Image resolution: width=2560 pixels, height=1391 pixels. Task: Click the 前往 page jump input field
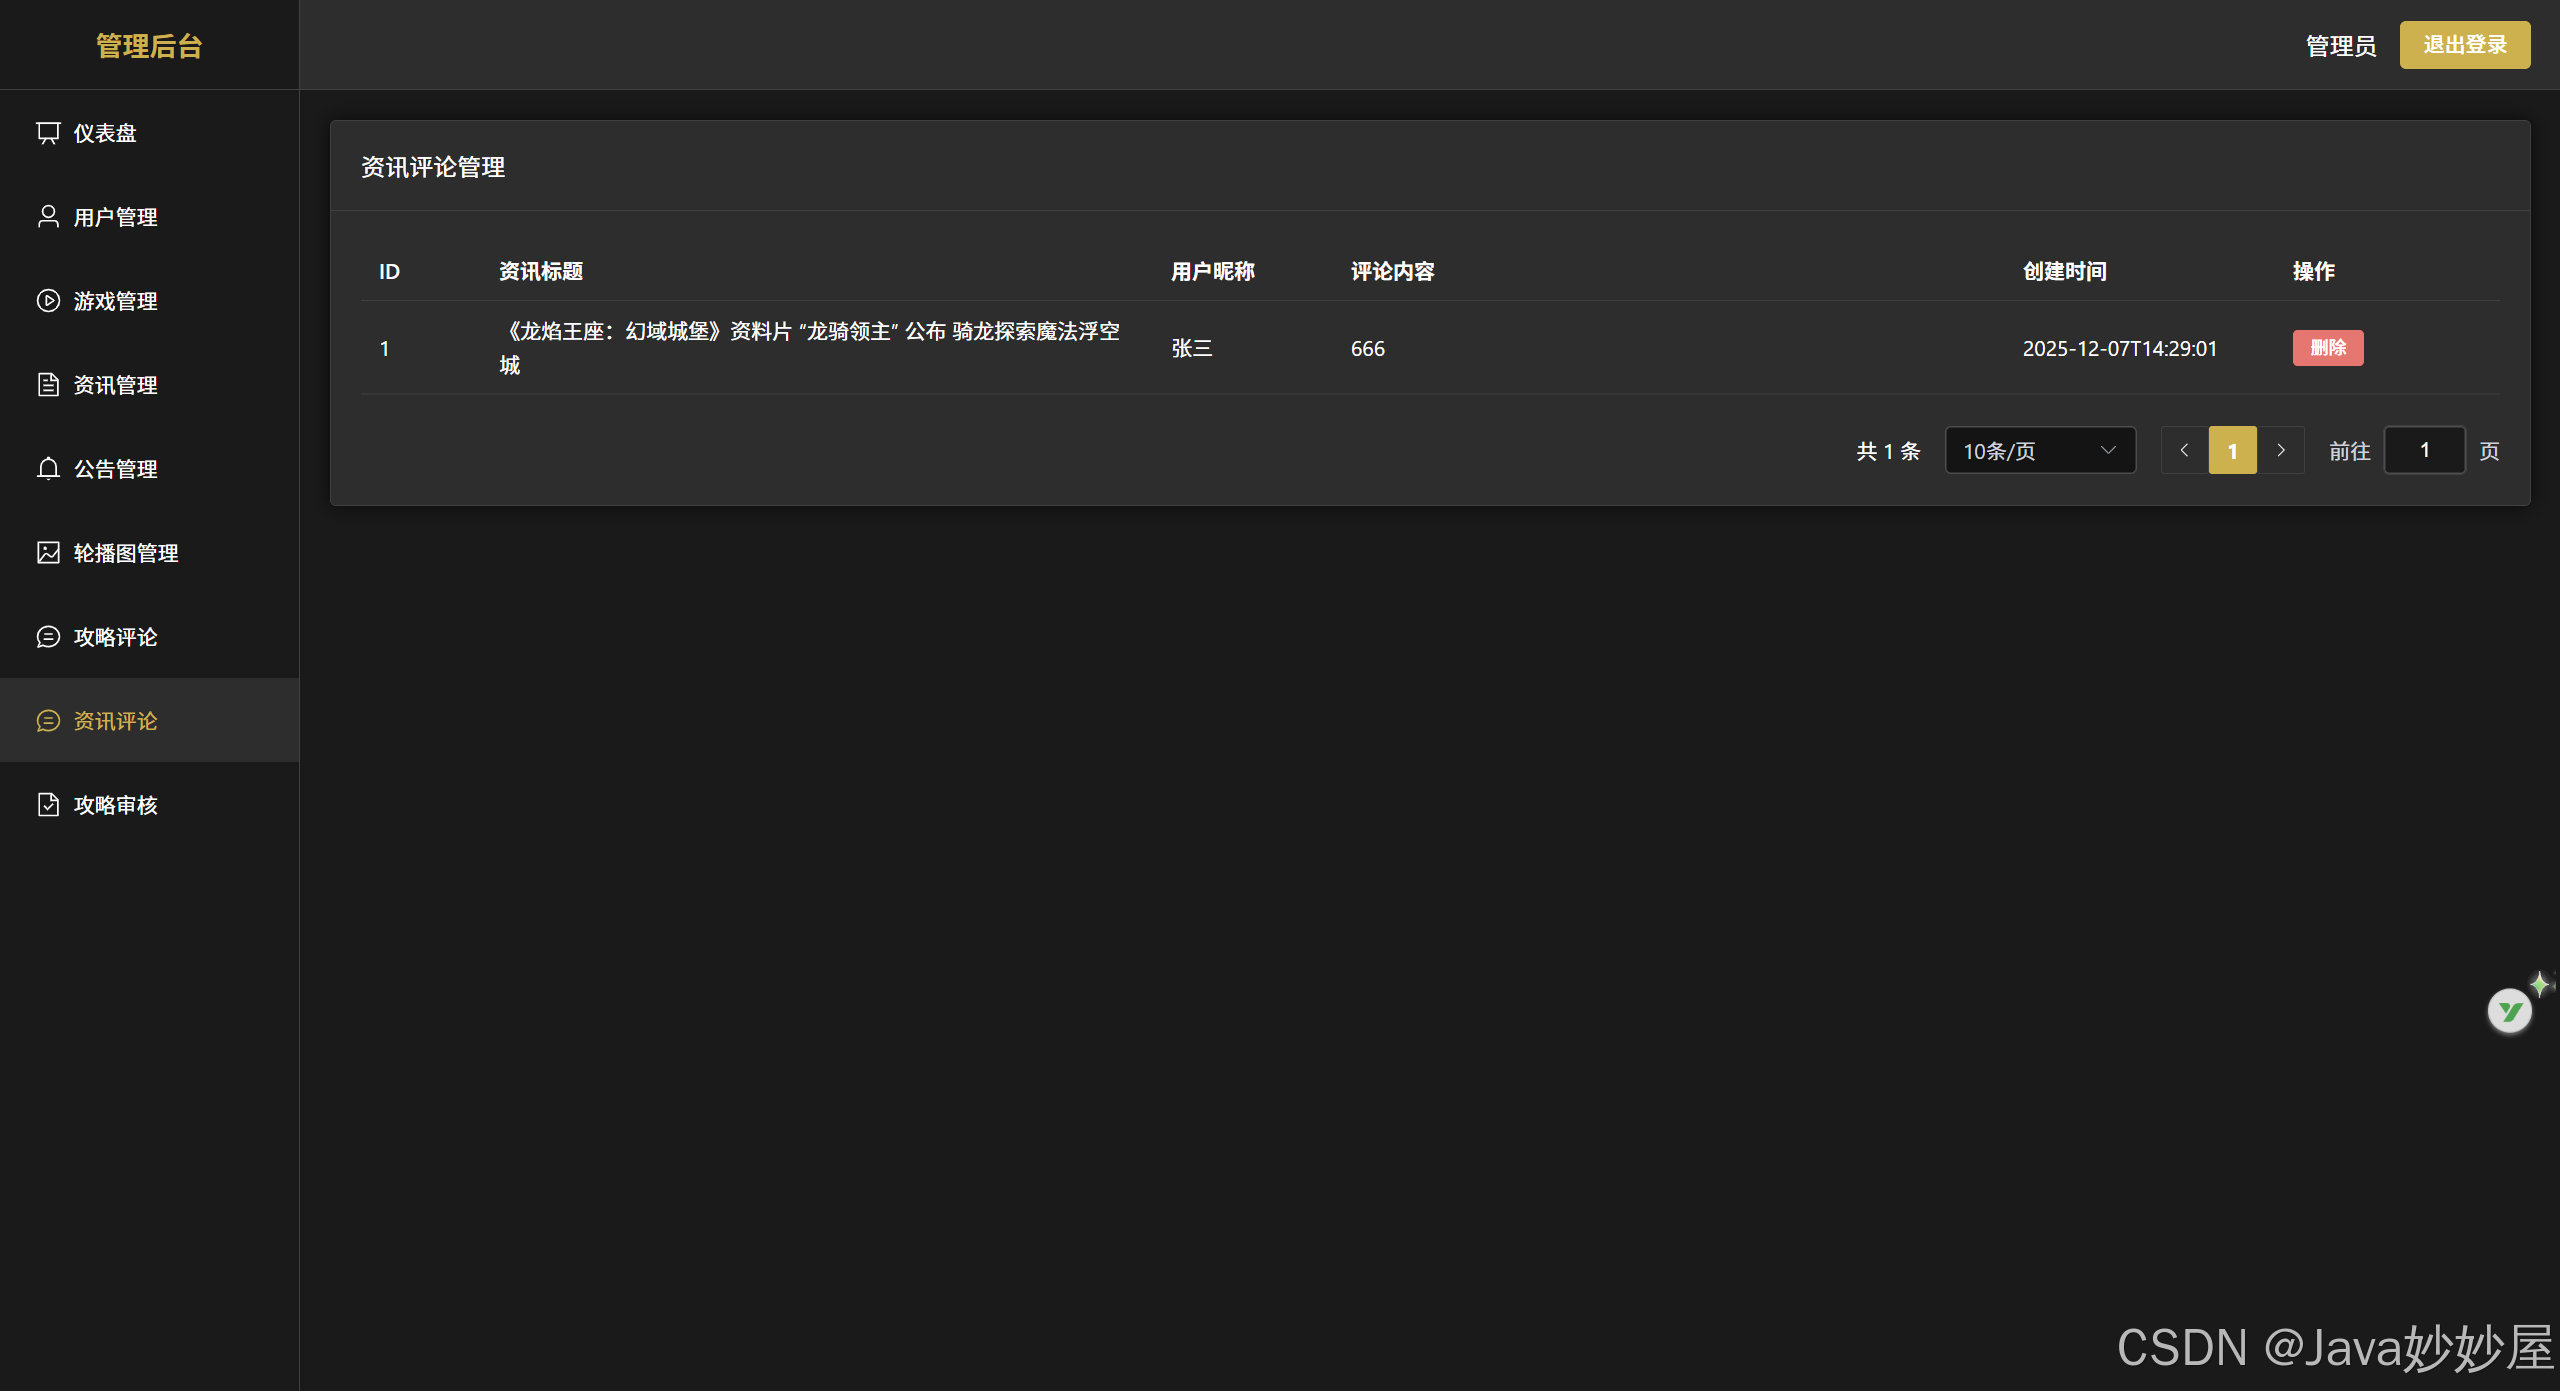pyautogui.click(x=2424, y=451)
